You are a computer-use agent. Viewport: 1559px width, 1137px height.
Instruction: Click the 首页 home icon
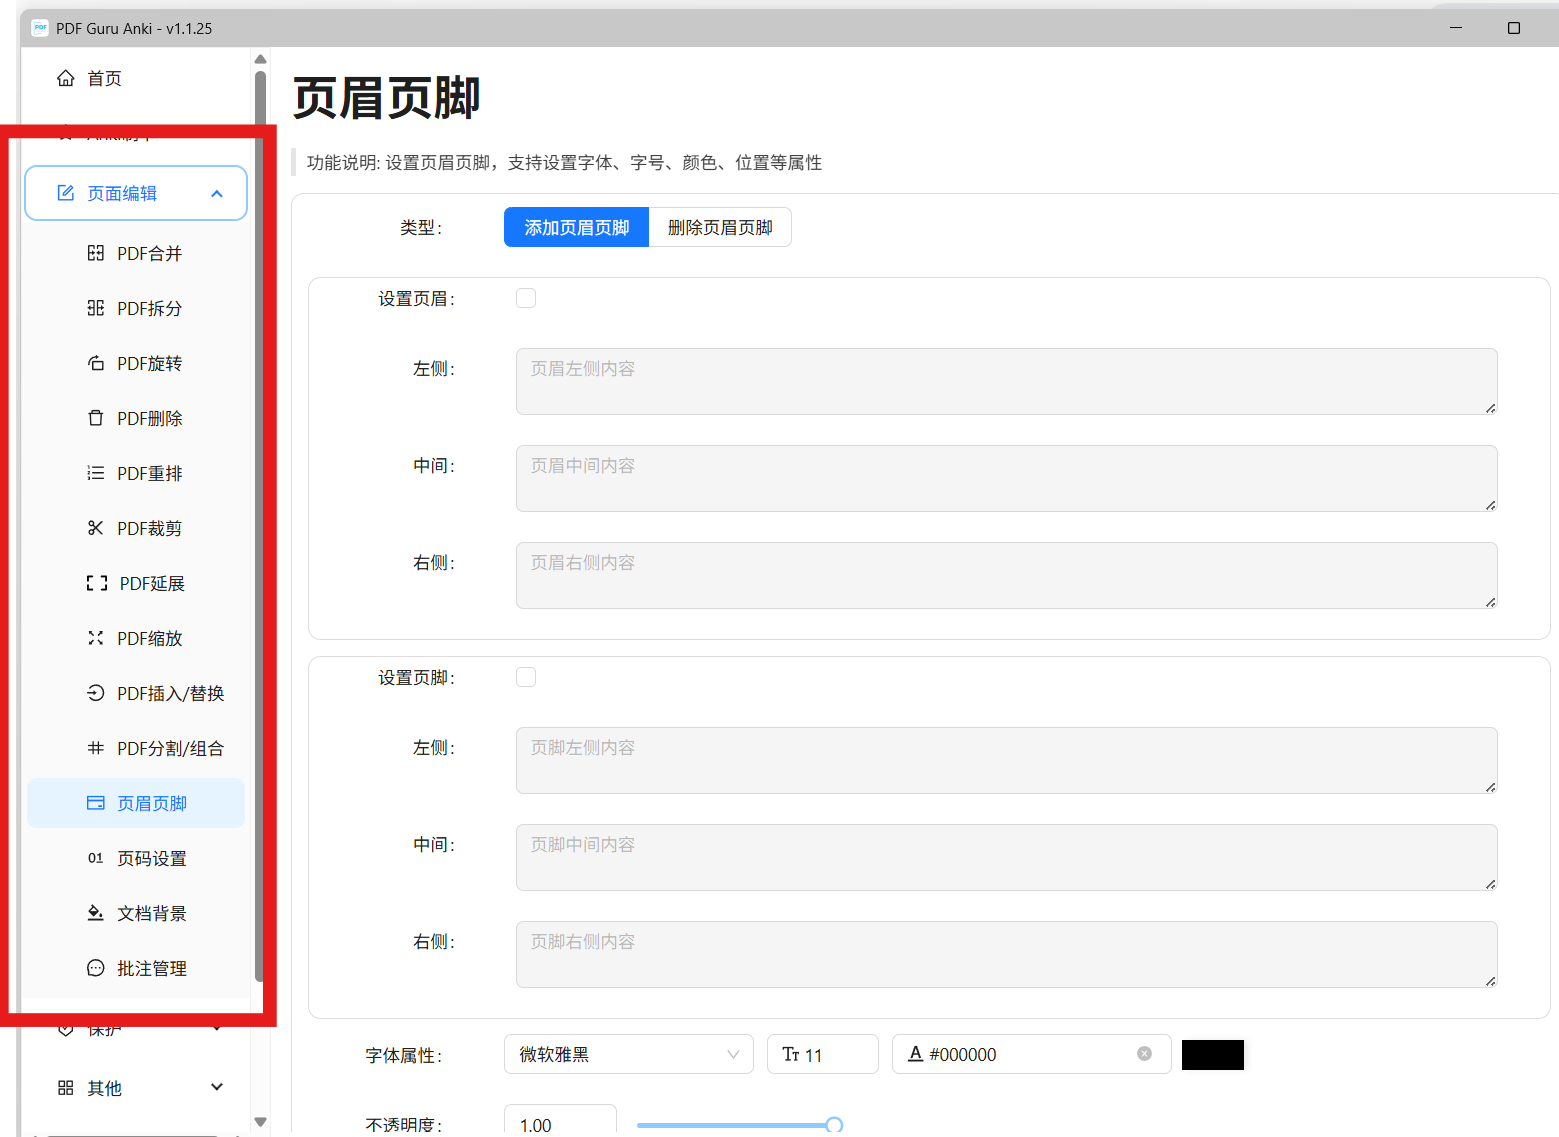coord(66,77)
